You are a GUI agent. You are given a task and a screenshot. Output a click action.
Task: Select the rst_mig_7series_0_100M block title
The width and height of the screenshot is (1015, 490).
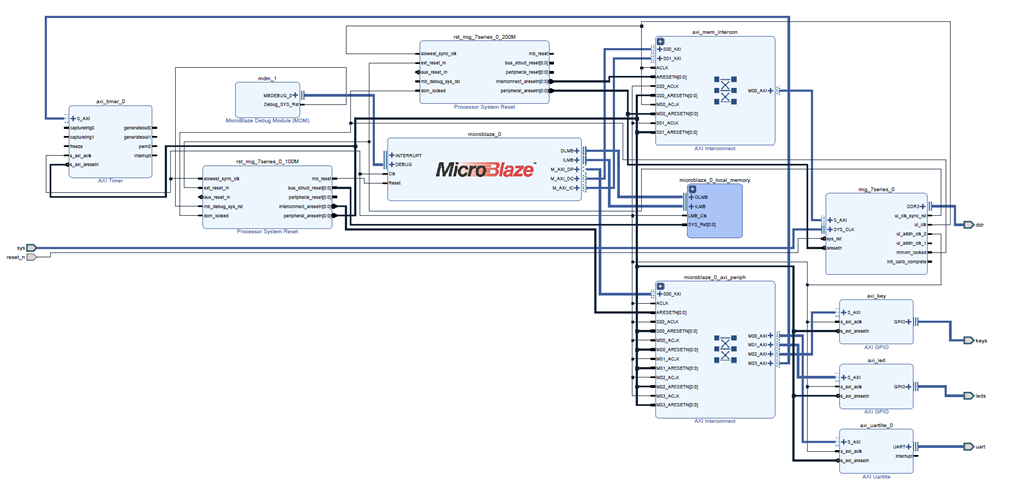(267, 162)
